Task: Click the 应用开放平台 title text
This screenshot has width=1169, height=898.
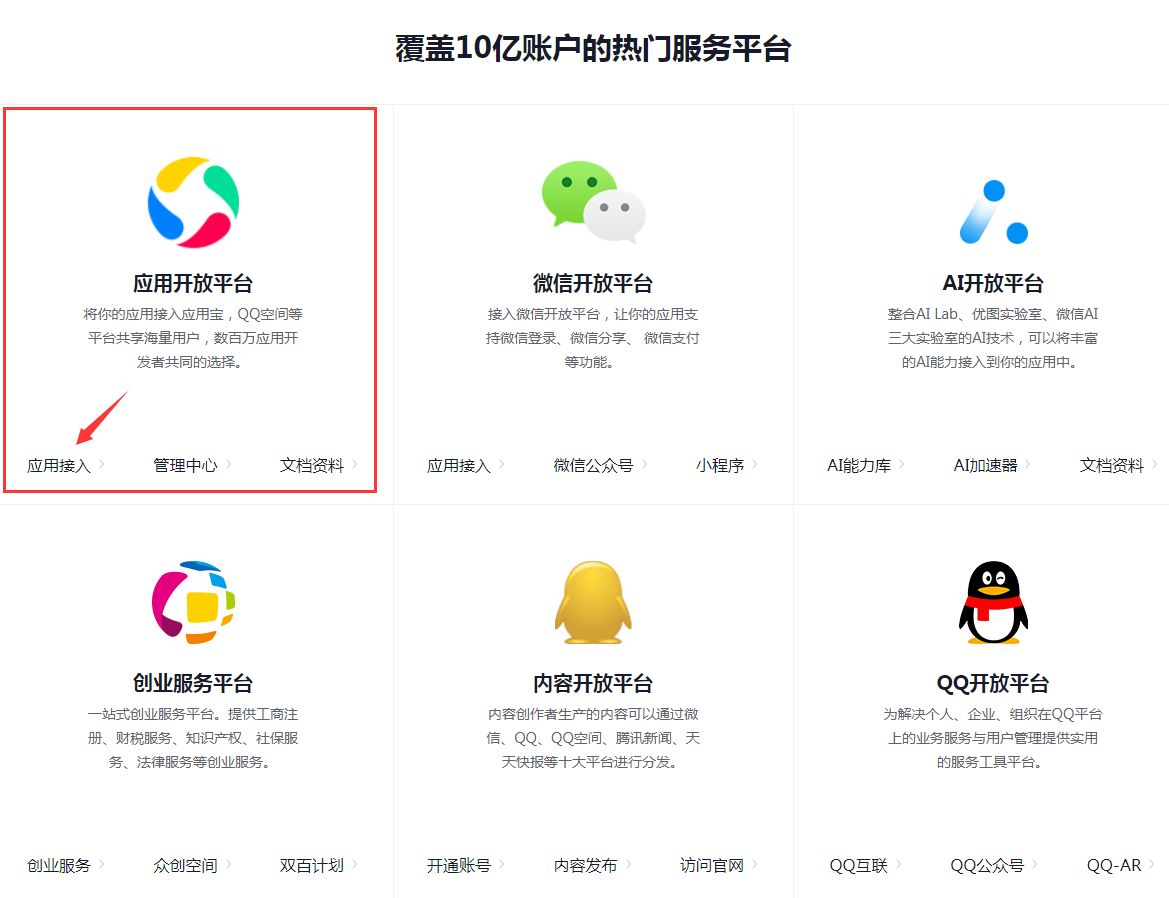Action: (193, 283)
